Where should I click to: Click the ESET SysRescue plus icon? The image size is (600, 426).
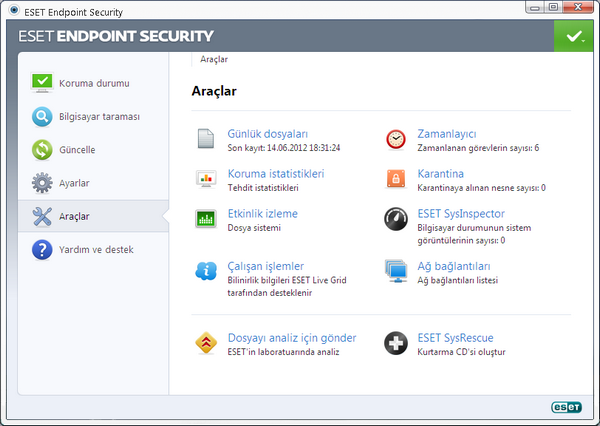click(x=396, y=343)
